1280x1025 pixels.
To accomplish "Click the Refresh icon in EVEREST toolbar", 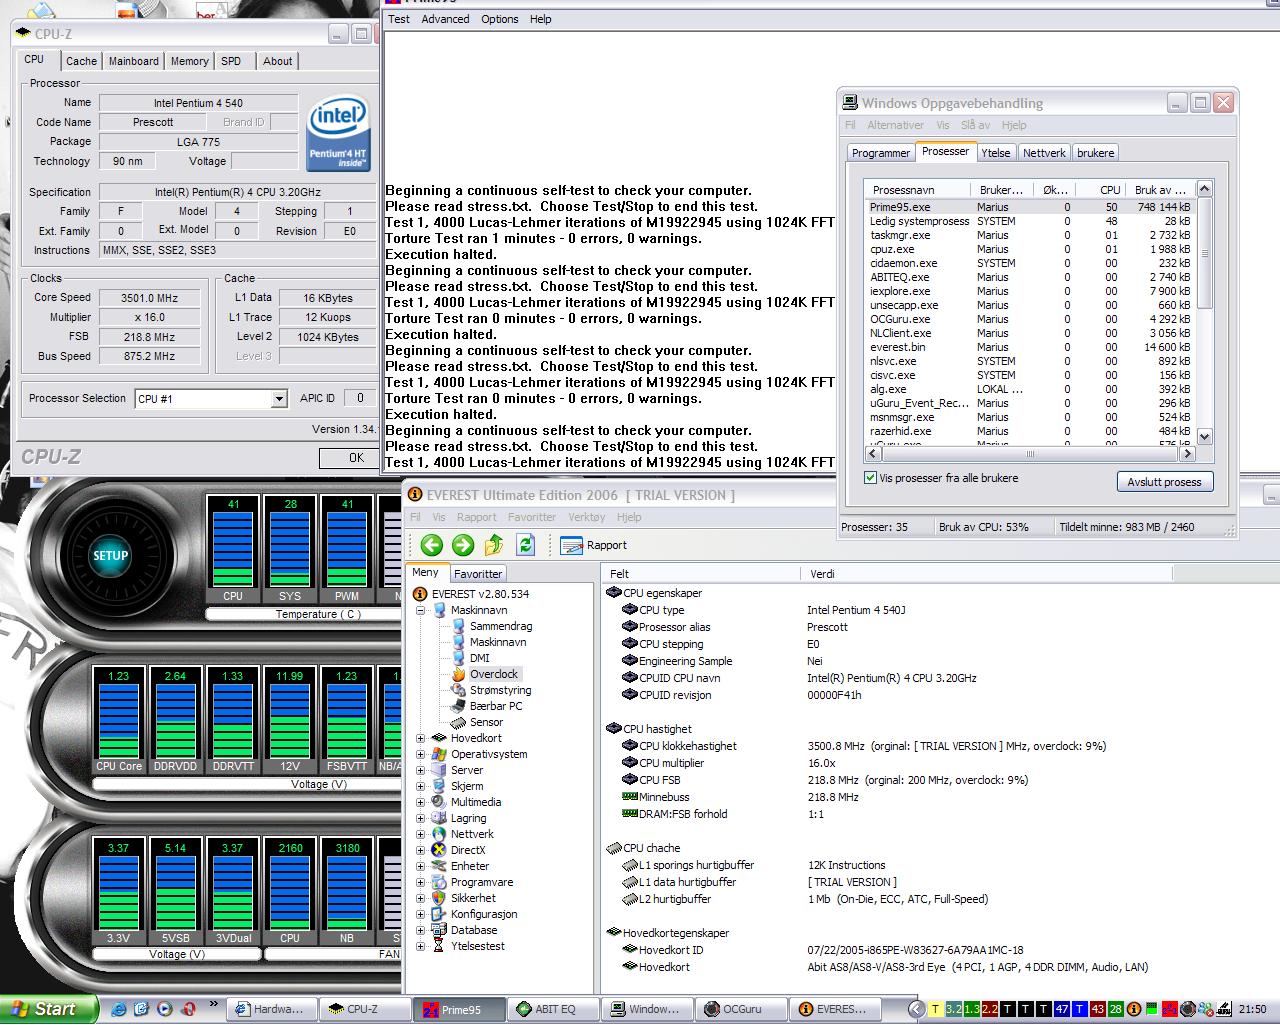I will (525, 545).
